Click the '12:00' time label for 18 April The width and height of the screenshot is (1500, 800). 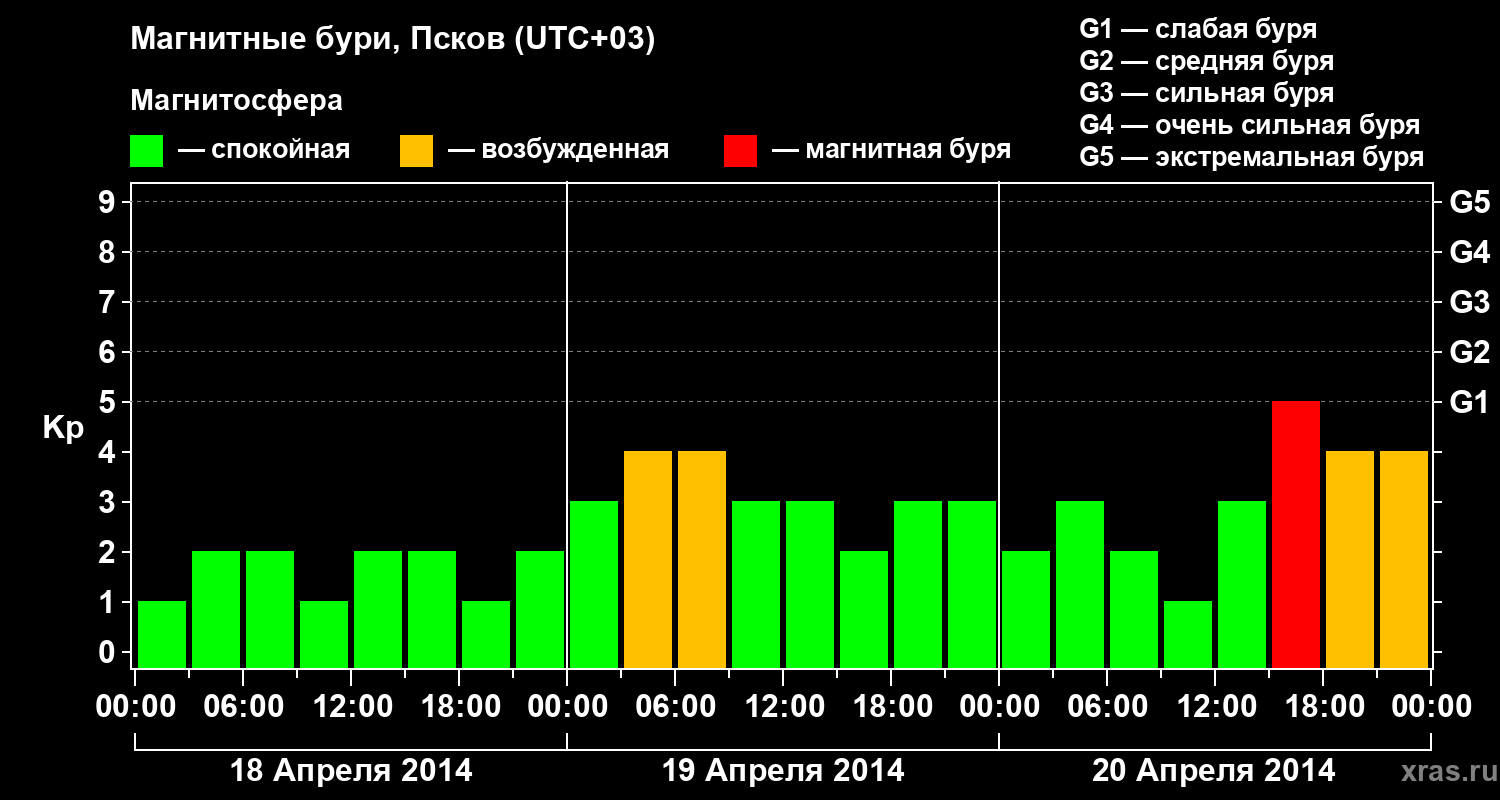351,707
